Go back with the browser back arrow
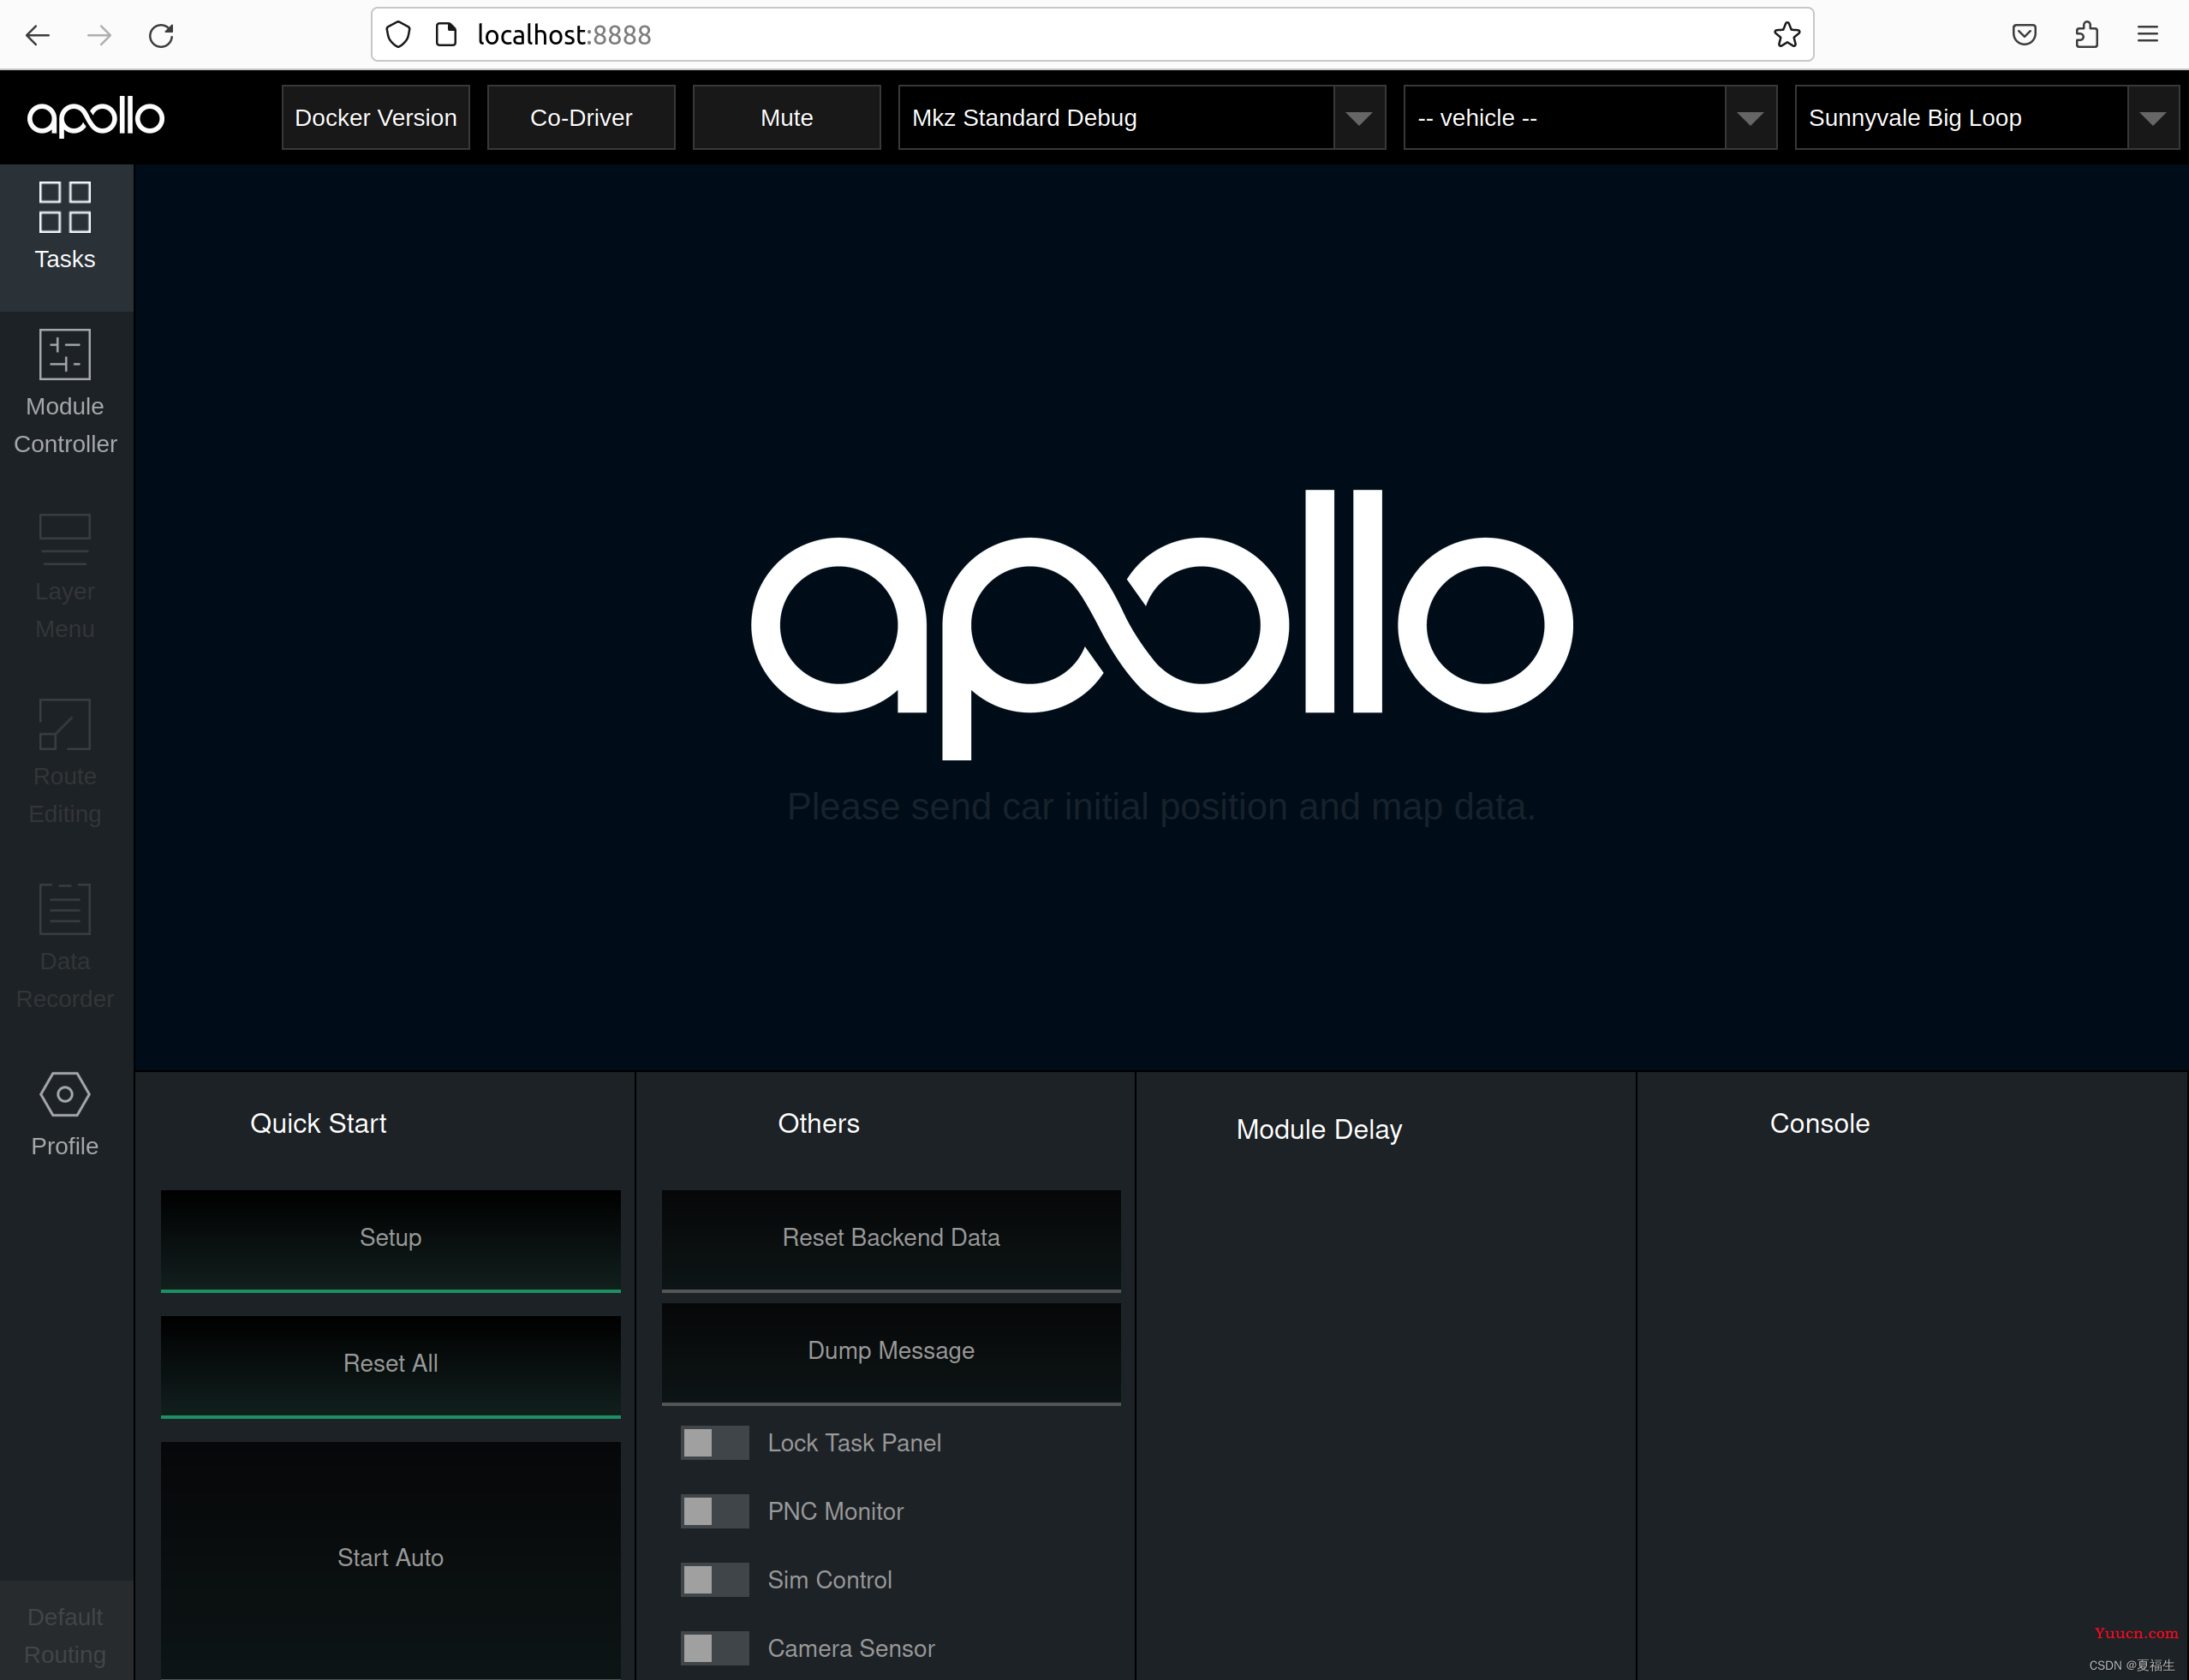The image size is (2189, 1680). pyautogui.click(x=37, y=35)
